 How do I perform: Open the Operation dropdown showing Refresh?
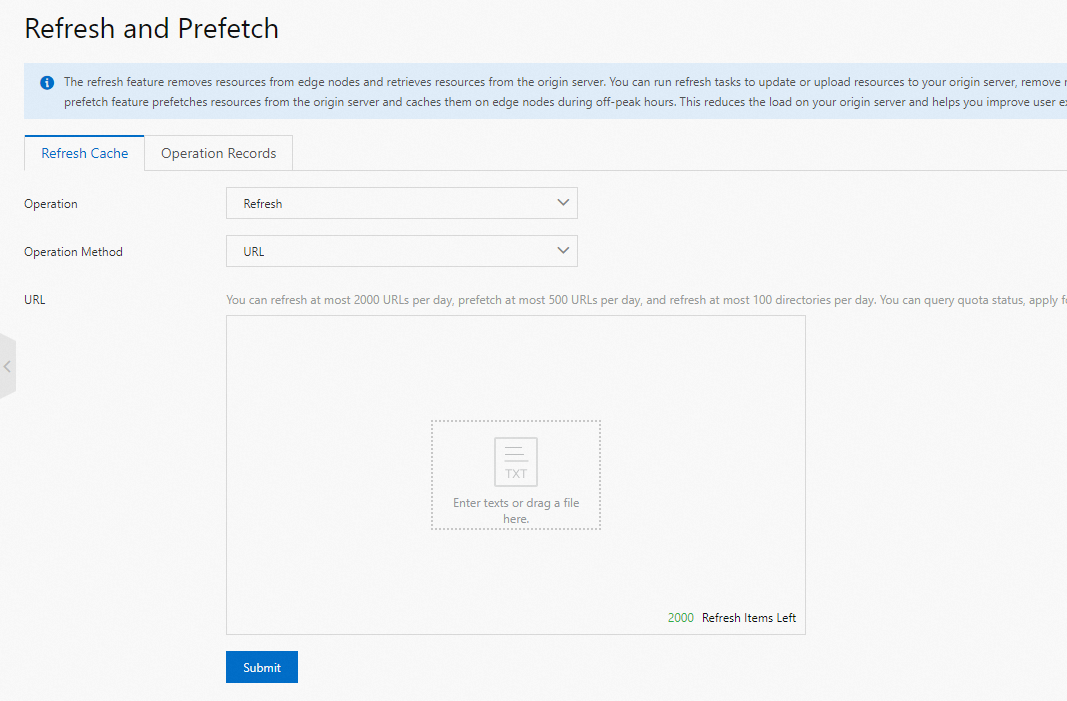click(x=401, y=203)
